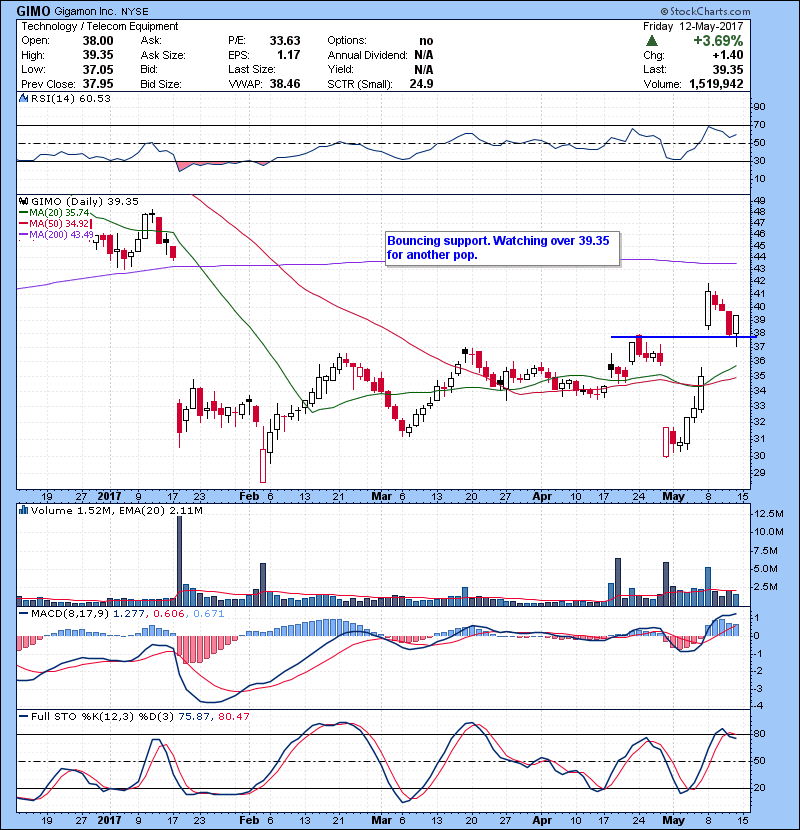The image size is (800, 830).
Task: Click the blue horizontal support line
Action: tap(680, 337)
